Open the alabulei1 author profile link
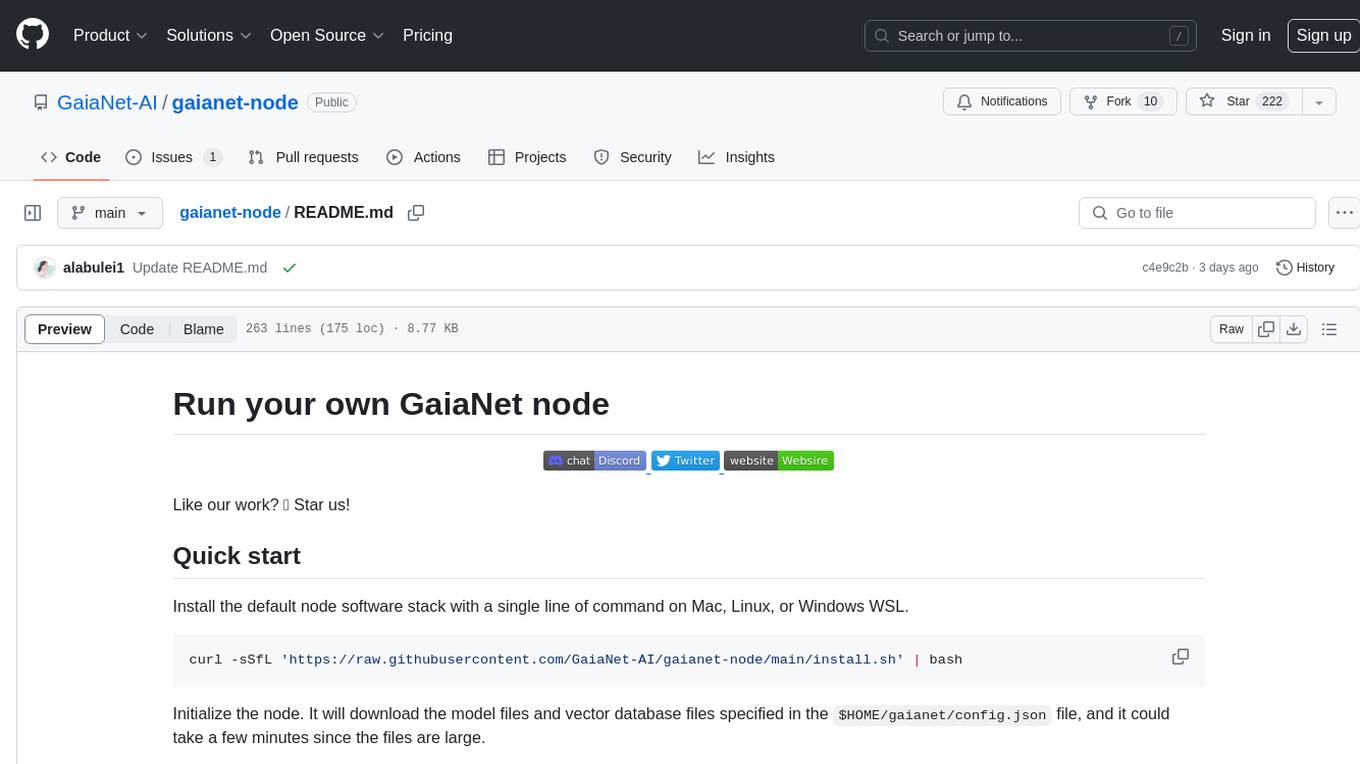Image resolution: width=1360 pixels, height=764 pixels. coord(94,268)
